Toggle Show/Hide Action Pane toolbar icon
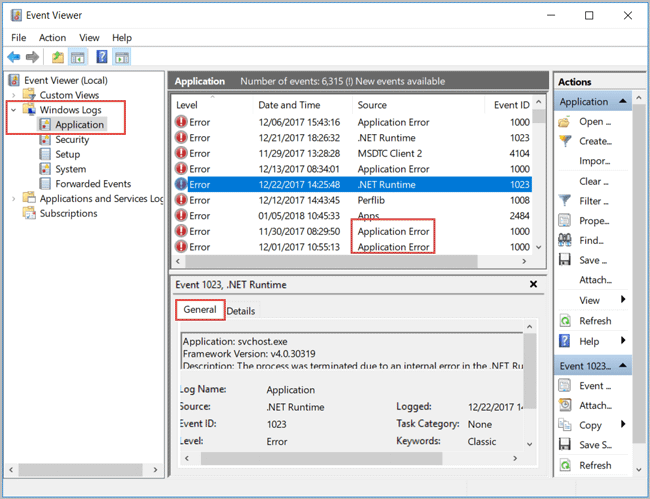This screenshot has height=499, width=650. (122, 57)
